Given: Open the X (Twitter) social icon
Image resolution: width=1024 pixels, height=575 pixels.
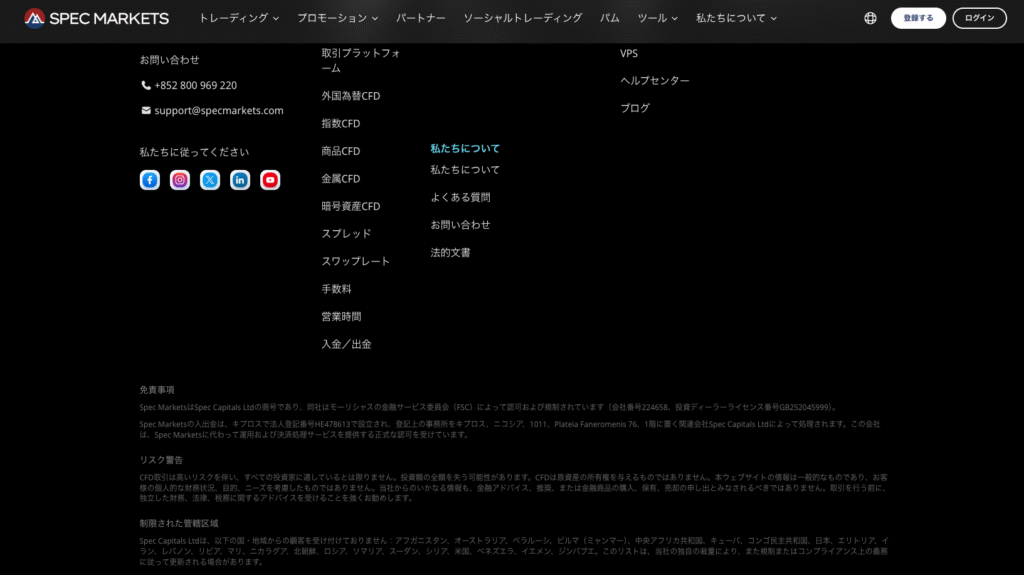Looking at the screenshot, I should pyautogui.click(x=210, y=180).
